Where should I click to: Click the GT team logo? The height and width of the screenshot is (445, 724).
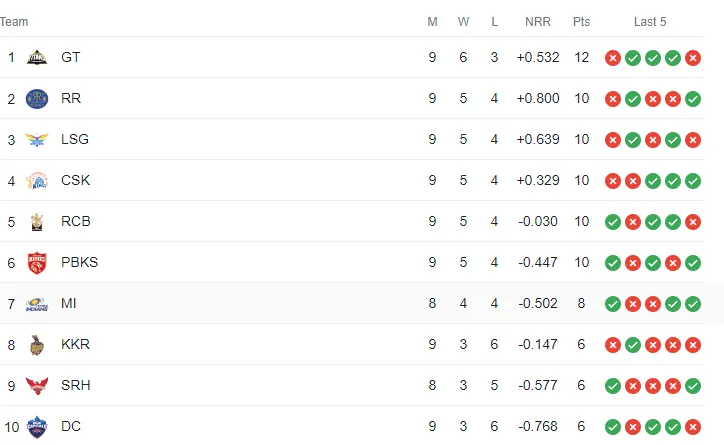coord(37,58)
